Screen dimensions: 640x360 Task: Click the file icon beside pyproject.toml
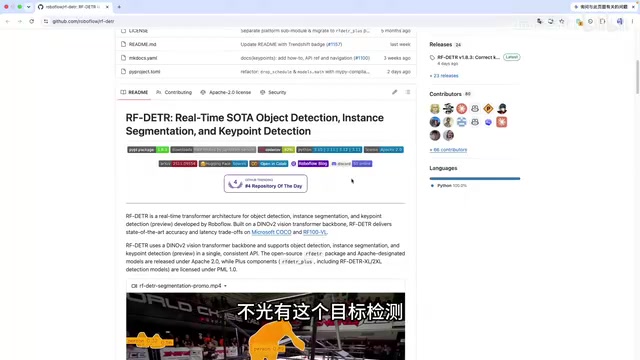(123, 71)
